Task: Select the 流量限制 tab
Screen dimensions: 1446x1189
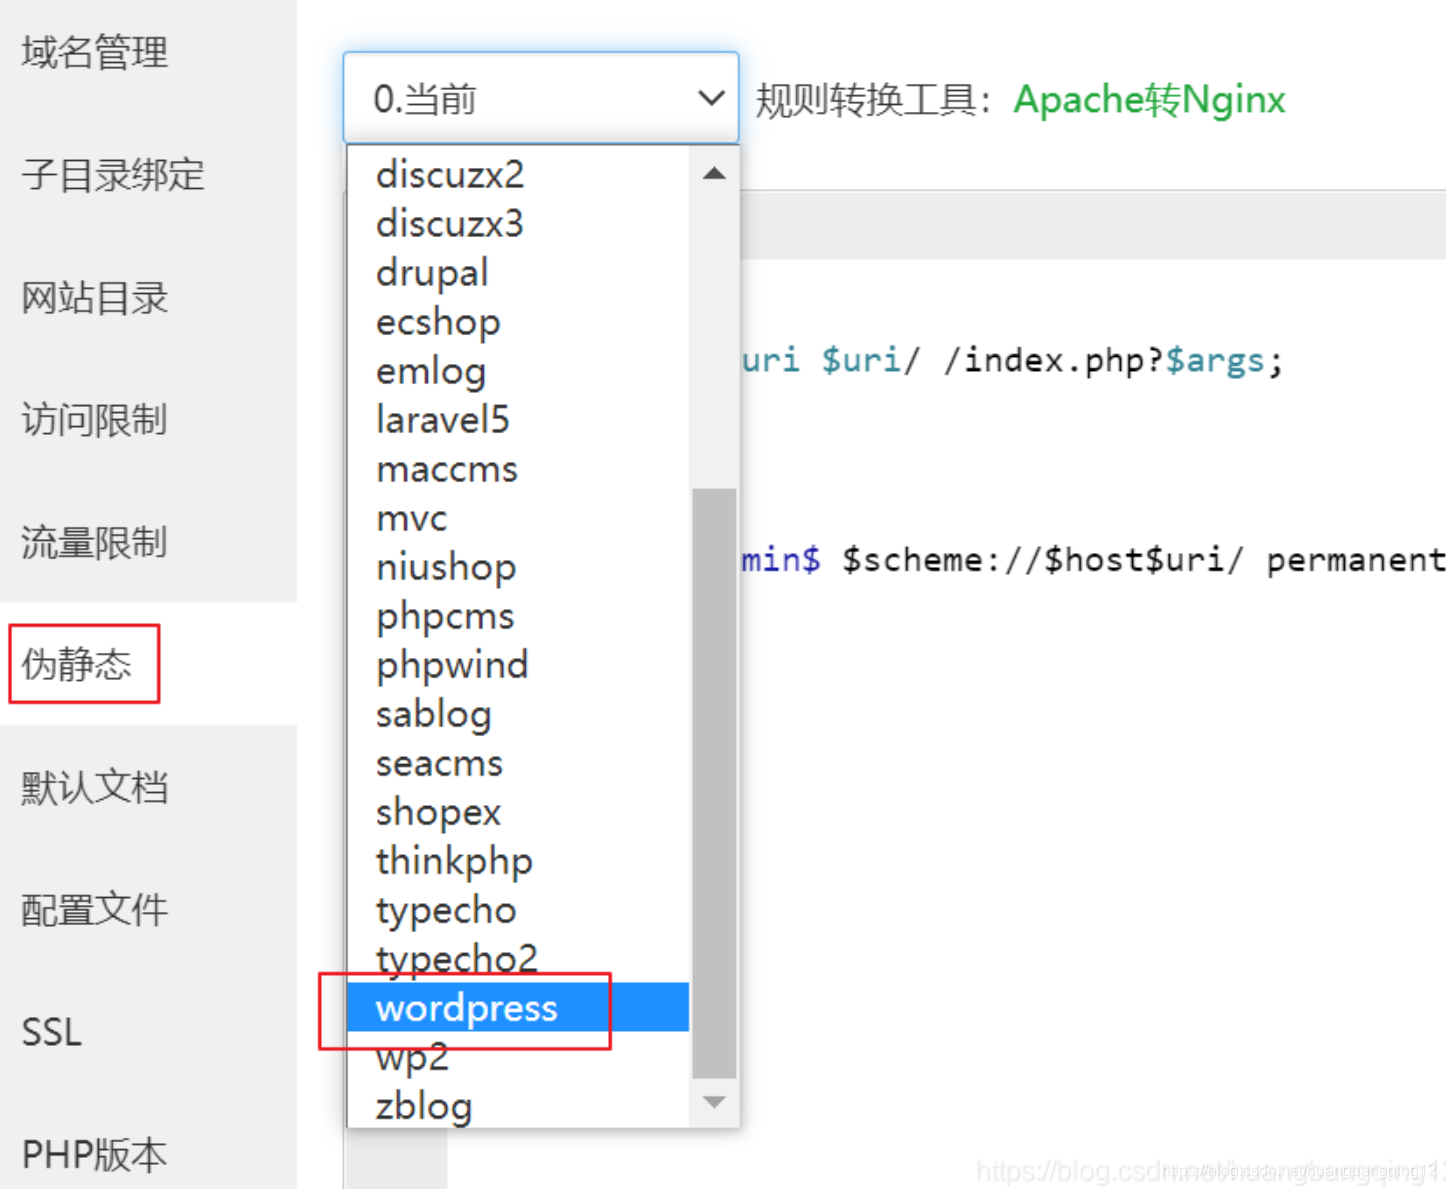Action: click(x=95, y=543)
